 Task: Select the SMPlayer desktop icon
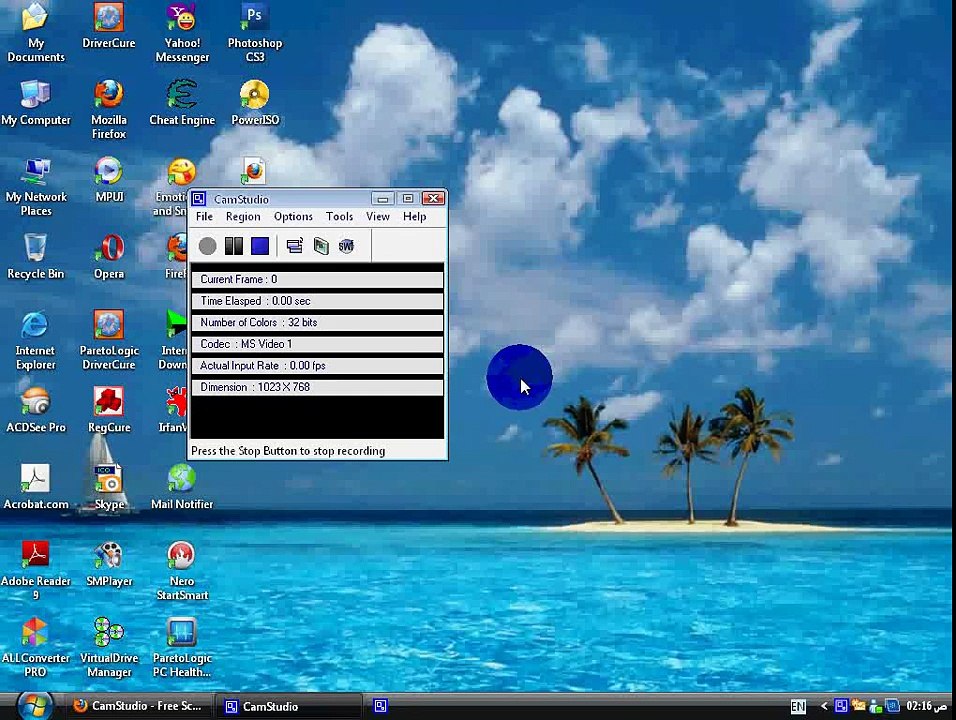[109, 563]
